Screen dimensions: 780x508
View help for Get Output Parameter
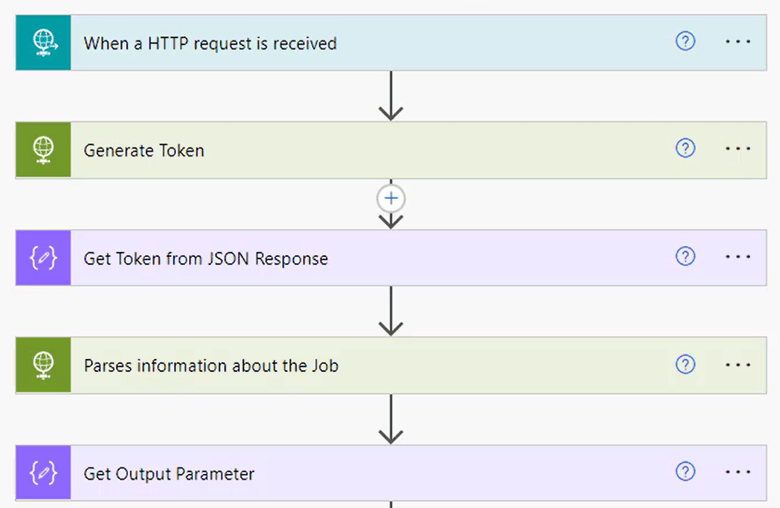tap(685, 472)
